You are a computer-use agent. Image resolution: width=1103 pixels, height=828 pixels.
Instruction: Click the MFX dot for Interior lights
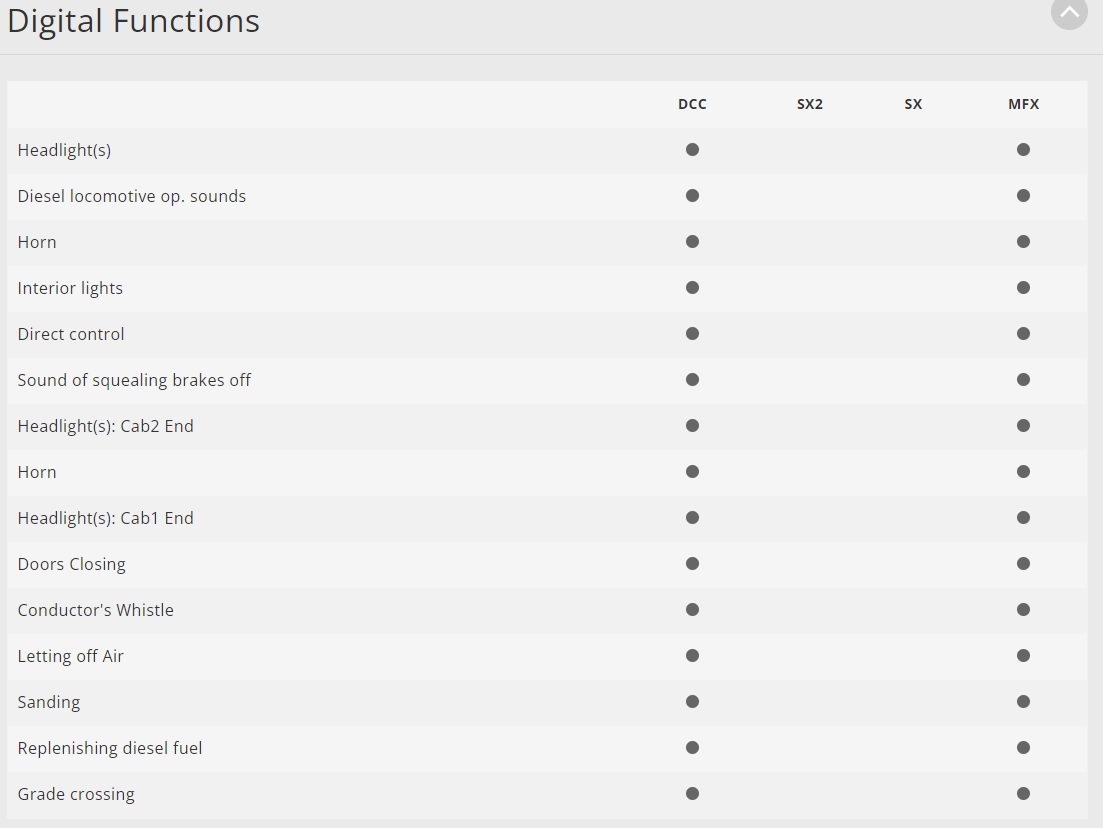point(1023,288)
